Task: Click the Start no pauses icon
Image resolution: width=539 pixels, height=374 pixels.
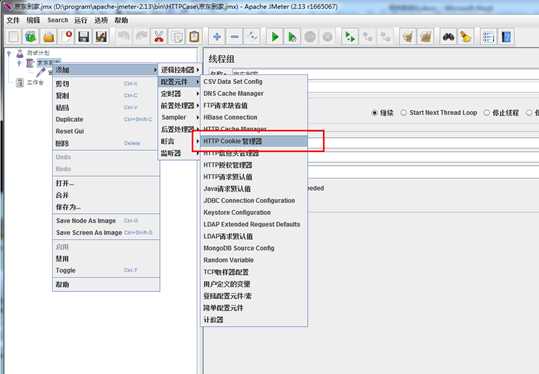Action: click(x=292, y=36)
